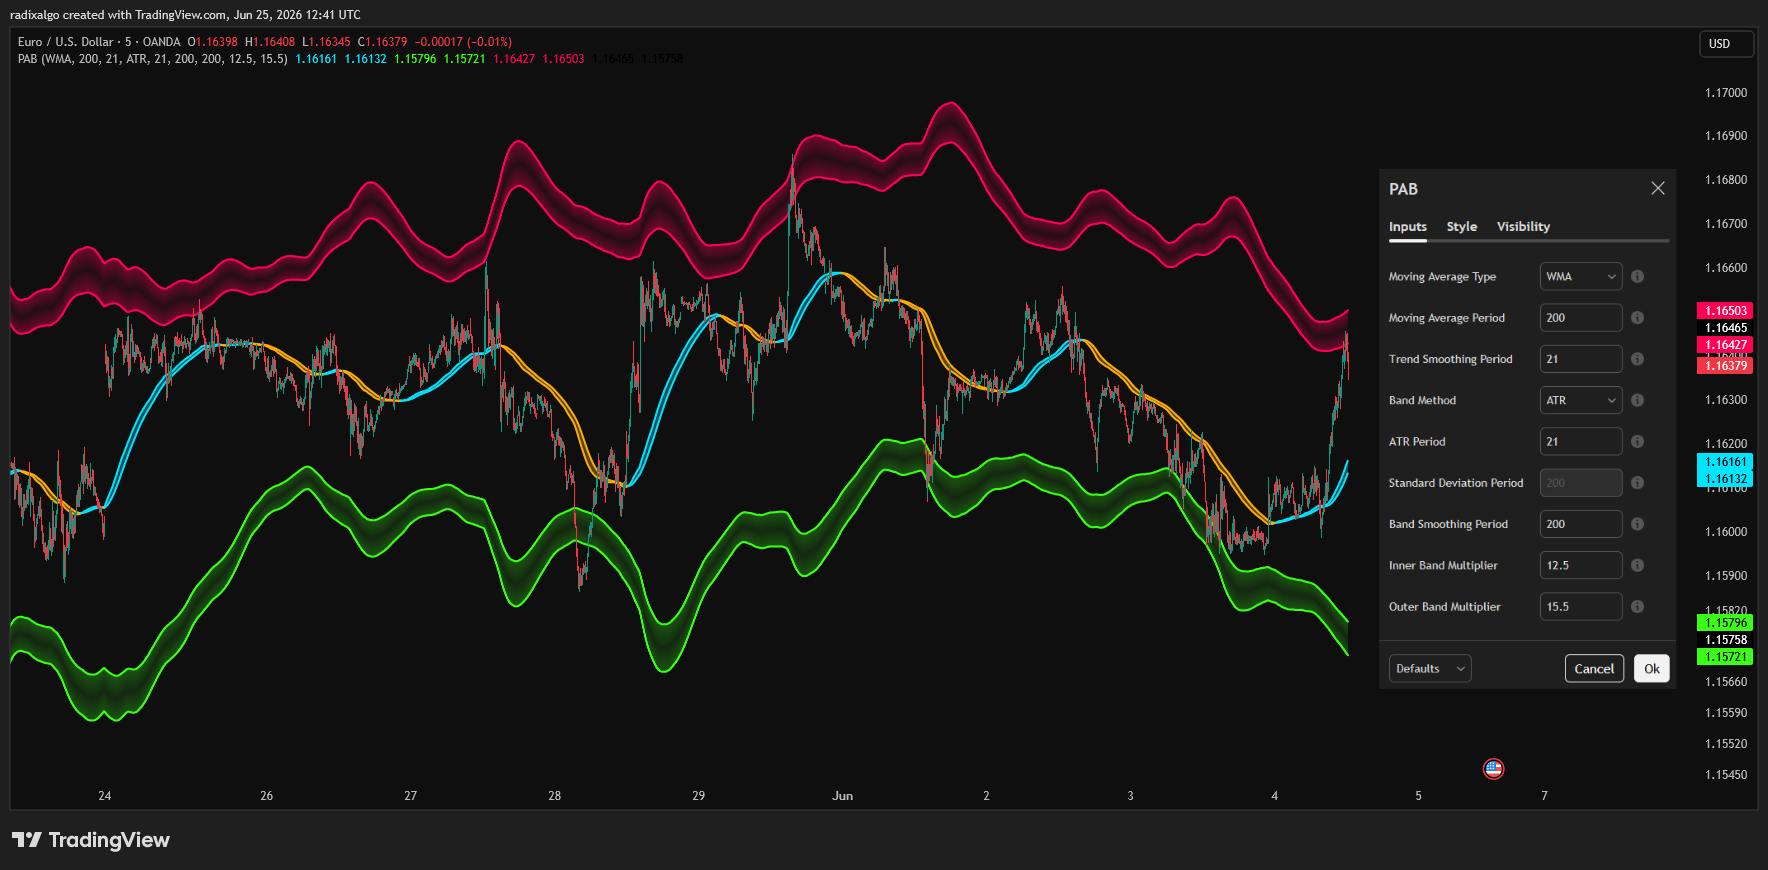This screenshot has height=870, width=1768.
Task: Expand the Defaults dropdown
Action: [x=1430, y=668]
